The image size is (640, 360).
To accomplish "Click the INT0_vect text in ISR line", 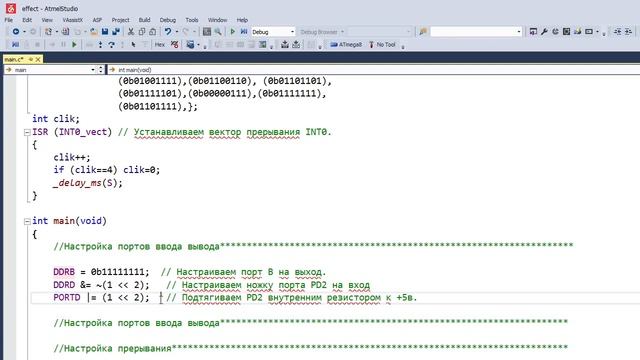I will pyautogui.click(x=83, y=132).
